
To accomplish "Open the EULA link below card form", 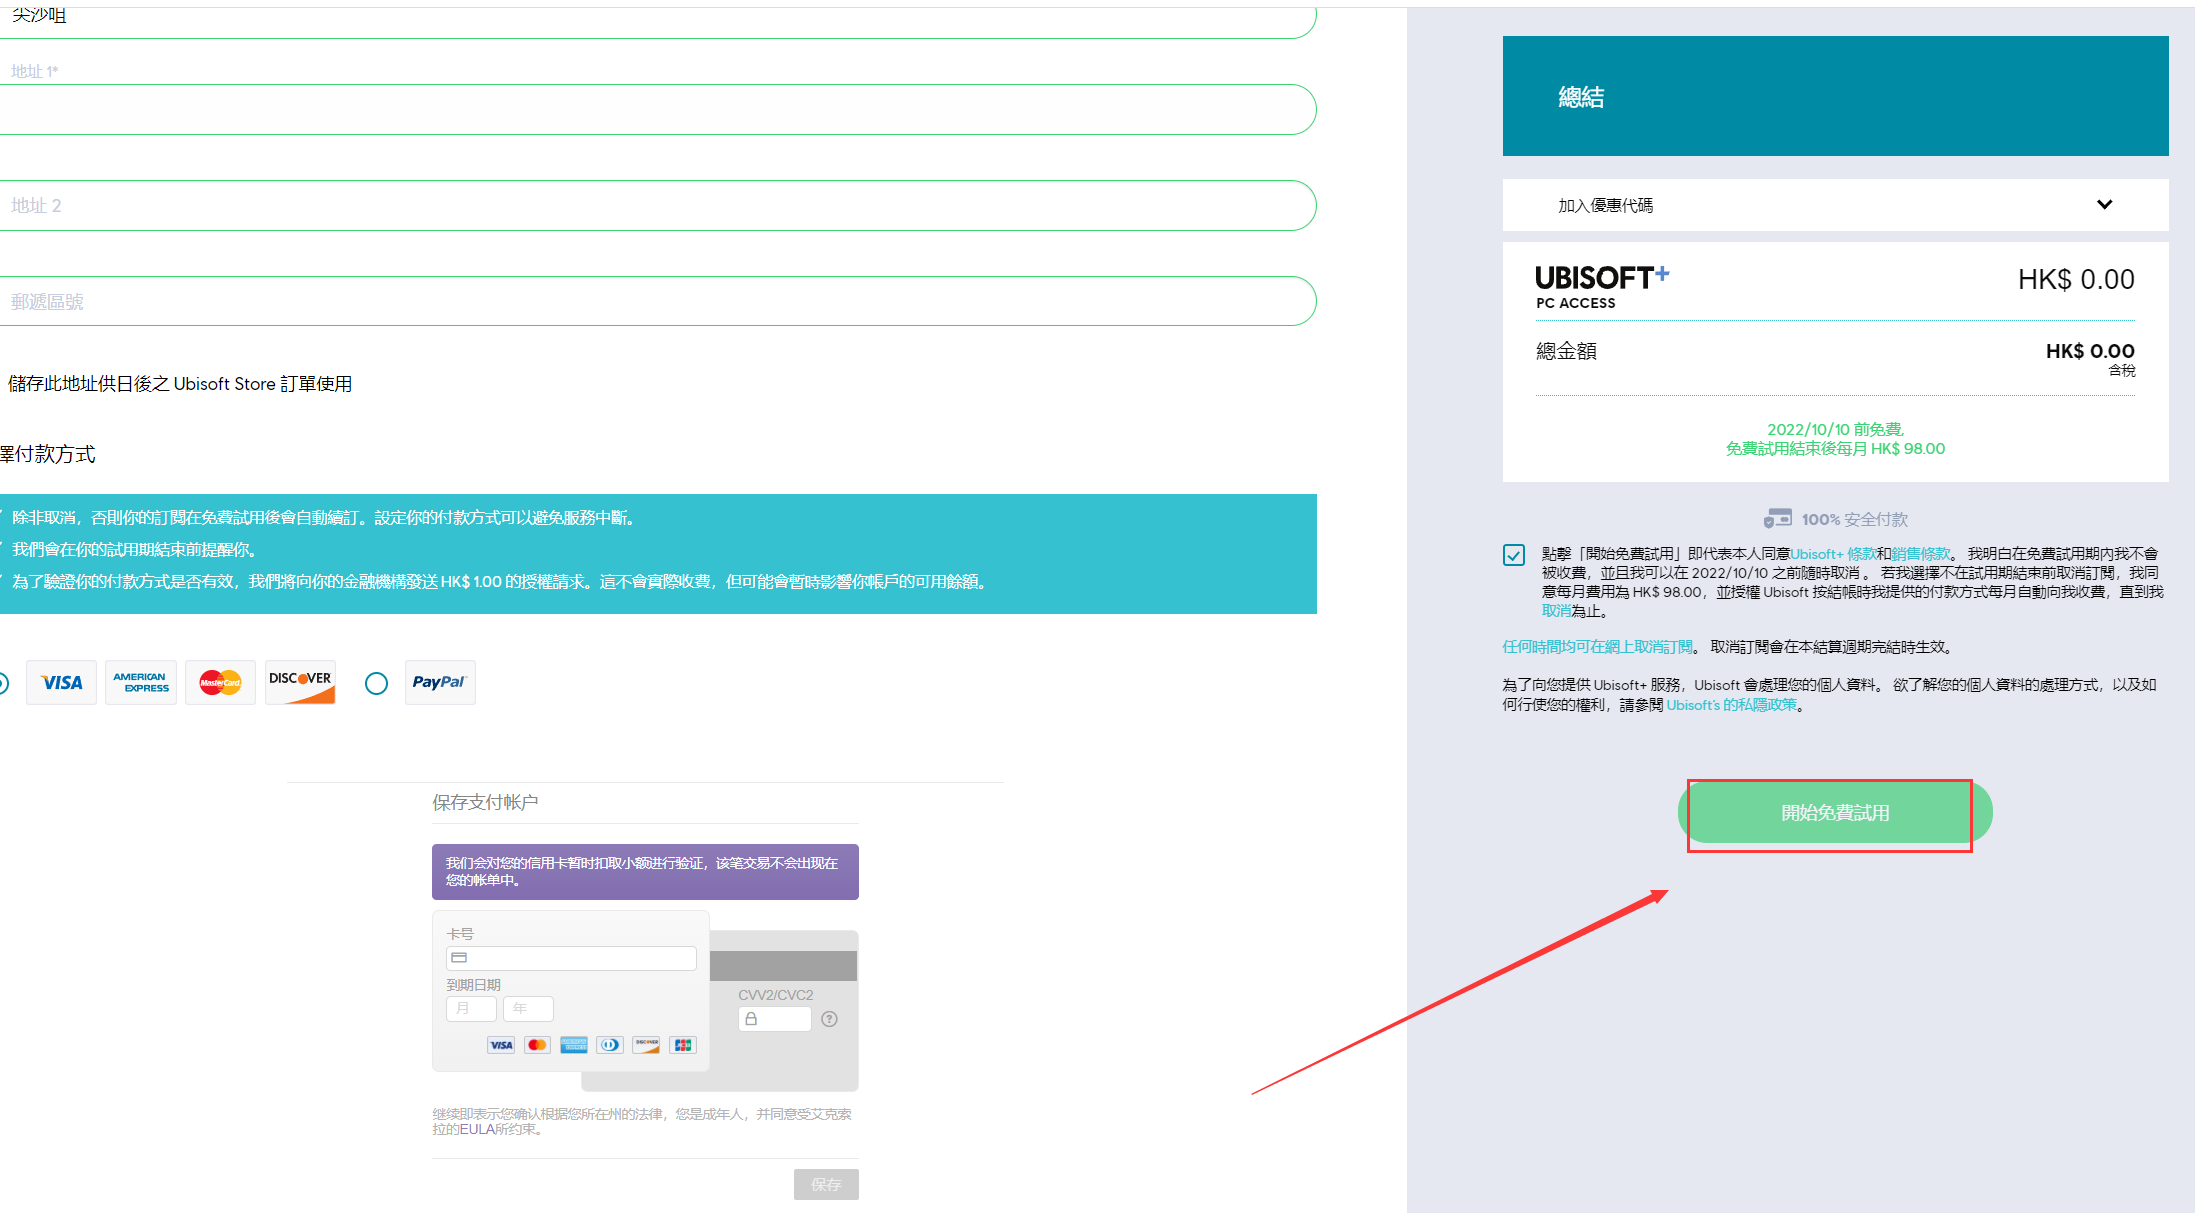I will pos(477,1129).
